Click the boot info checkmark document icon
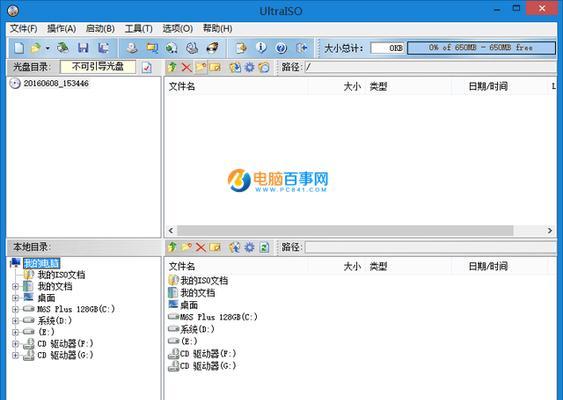 [146, 67]
